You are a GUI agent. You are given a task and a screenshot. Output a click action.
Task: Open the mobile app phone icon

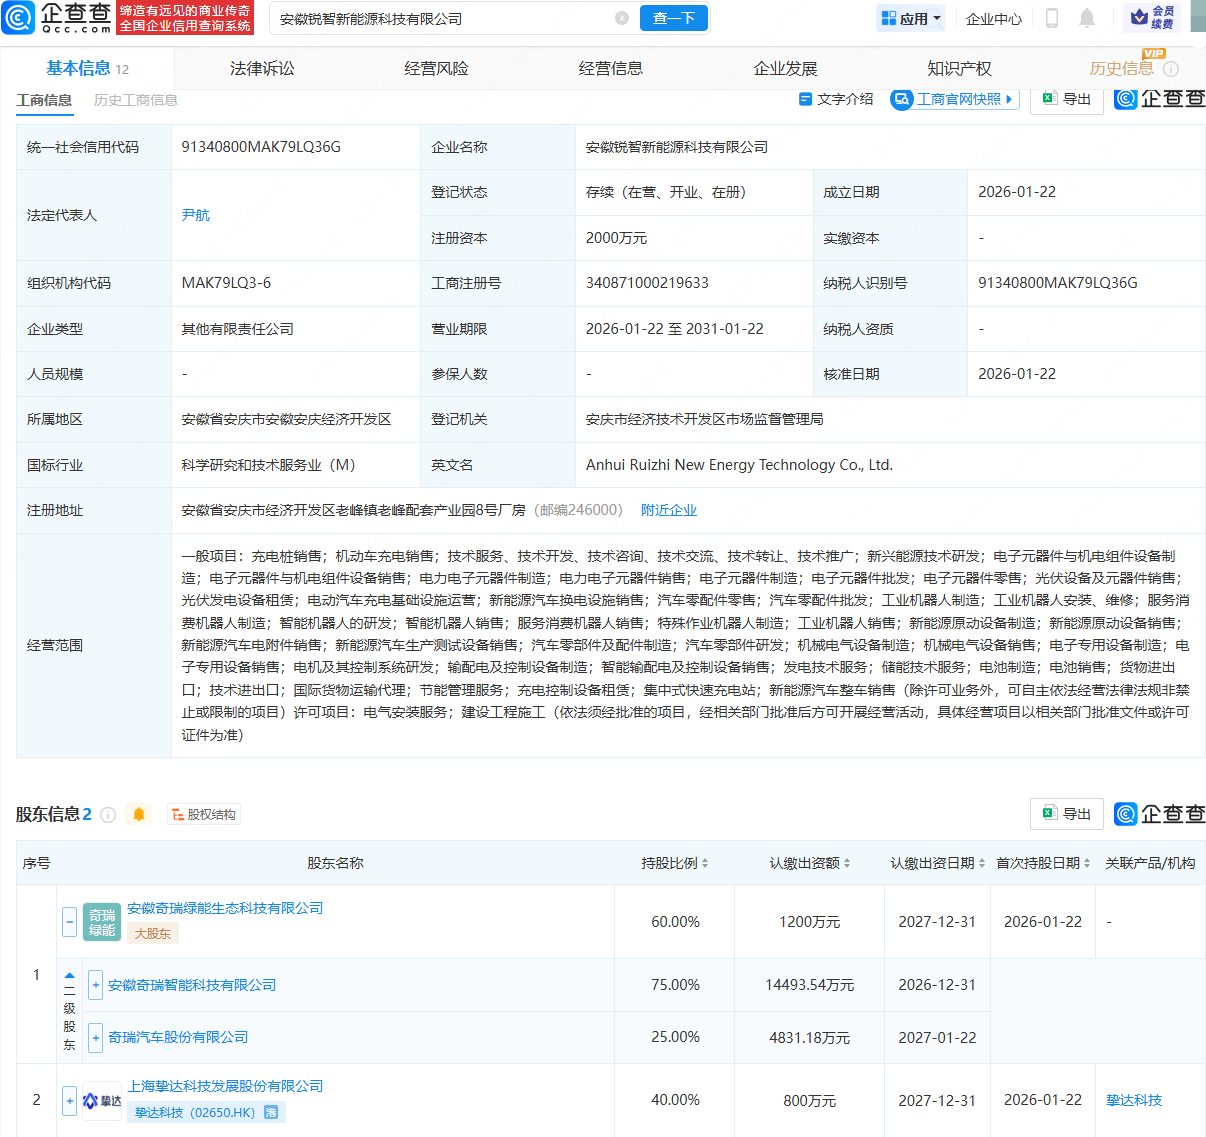click(x=1051, y=18)
